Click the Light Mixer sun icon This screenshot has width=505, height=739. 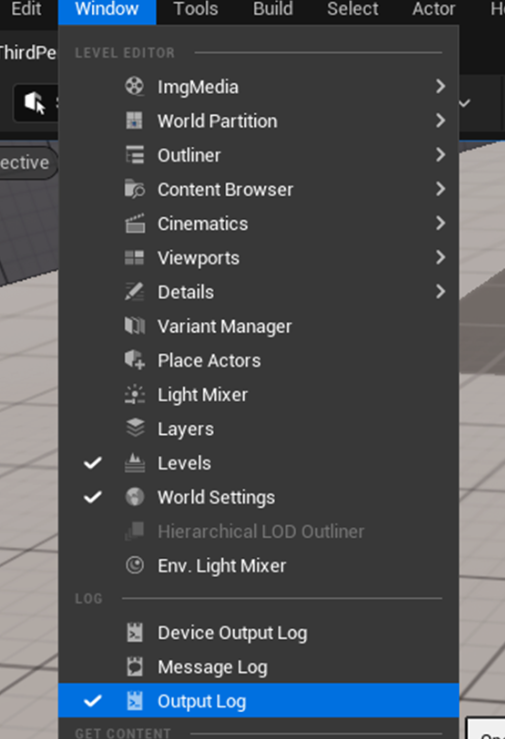click(135, 394)
